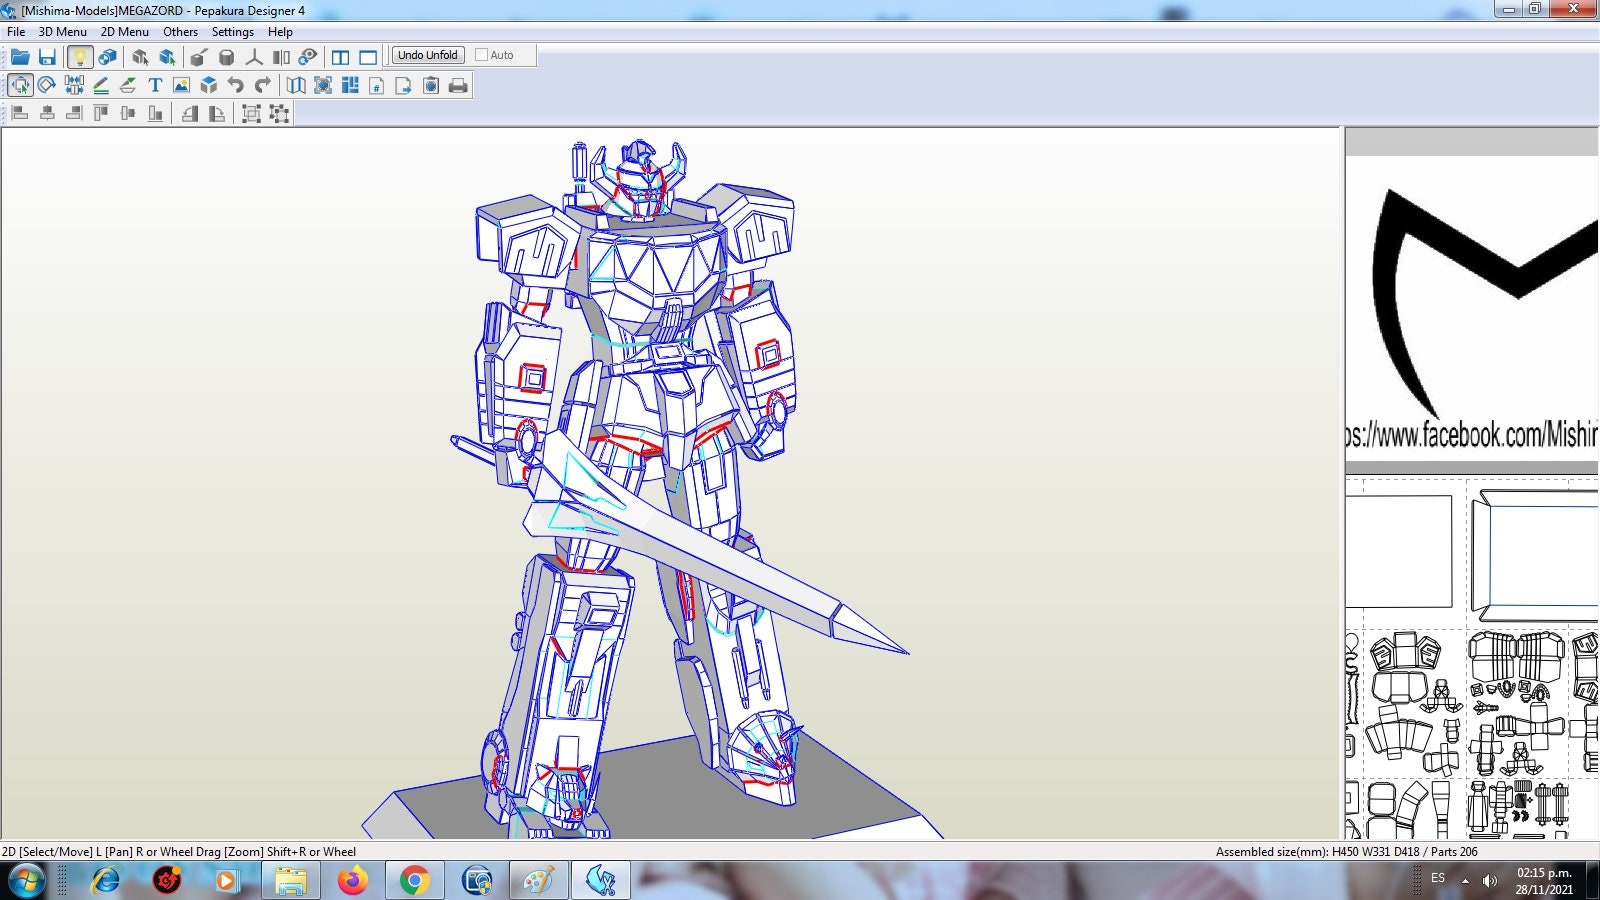Open the 3D Menu
This screenshot has height=900, width=1600.
[x=62, y=31]
